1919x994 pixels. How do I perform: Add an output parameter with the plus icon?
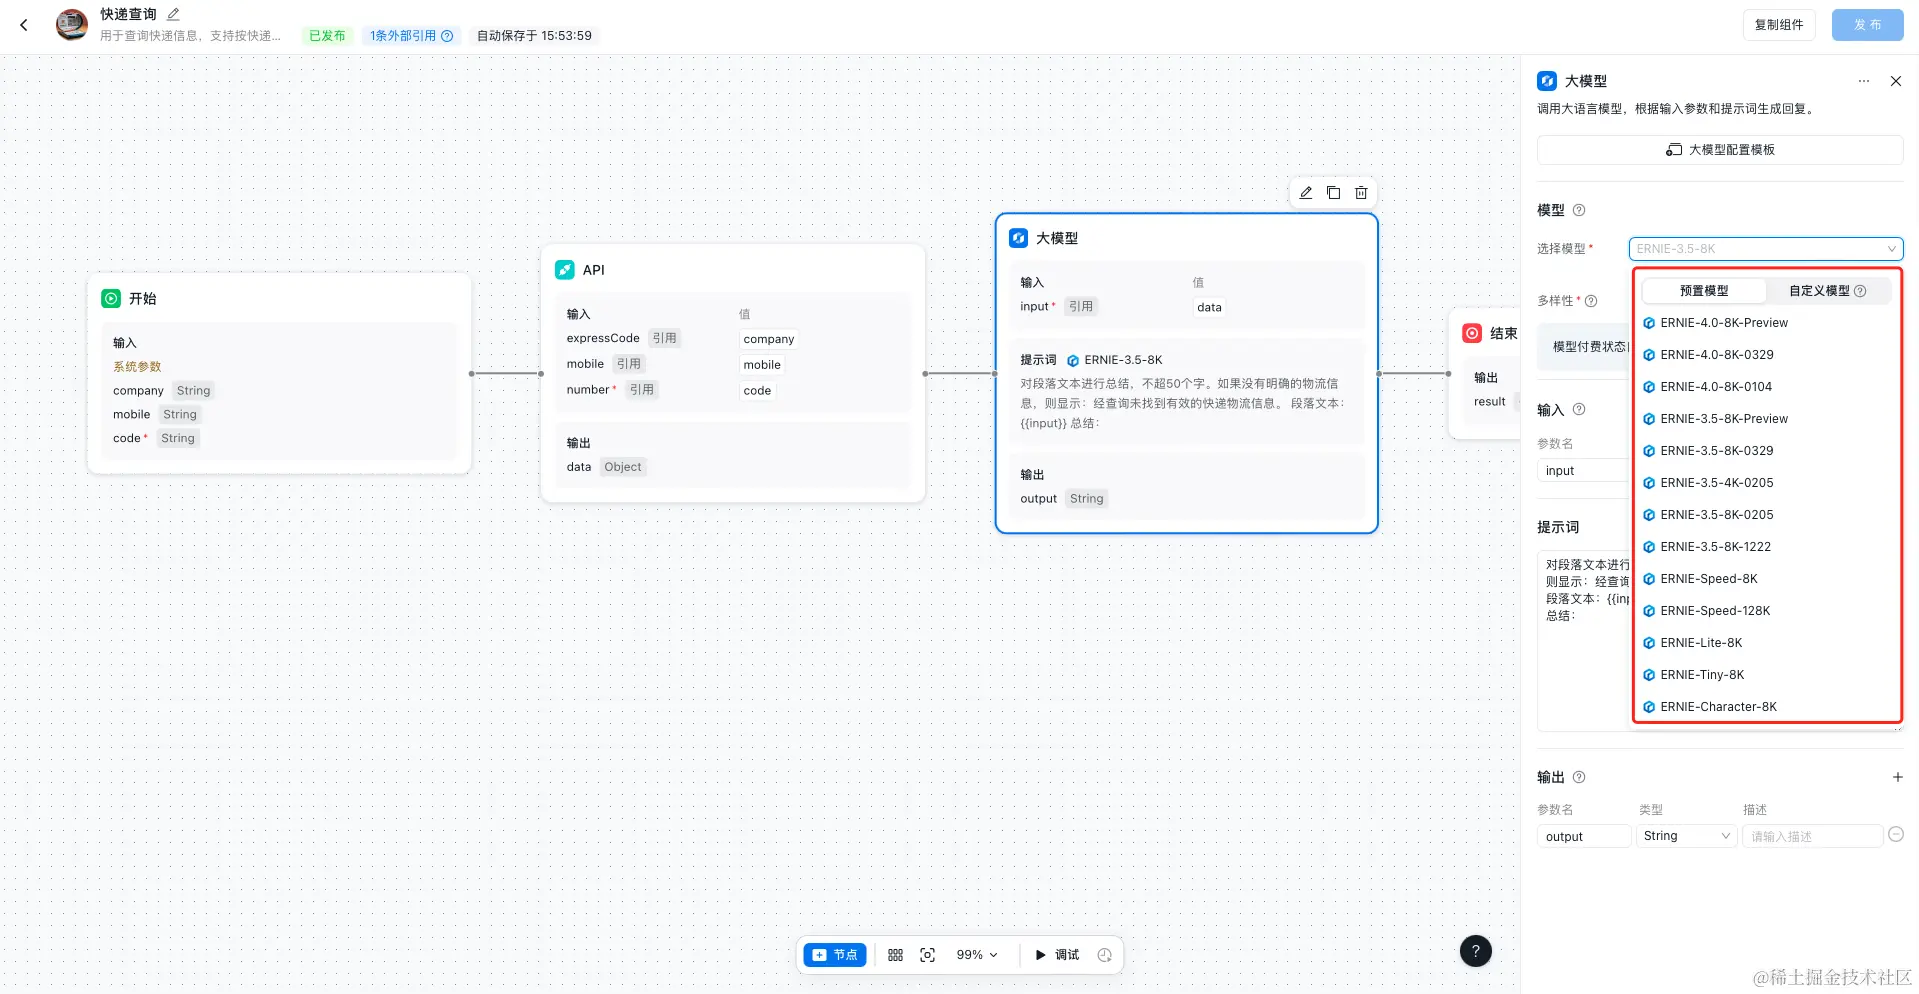(x=1897, y=777)
